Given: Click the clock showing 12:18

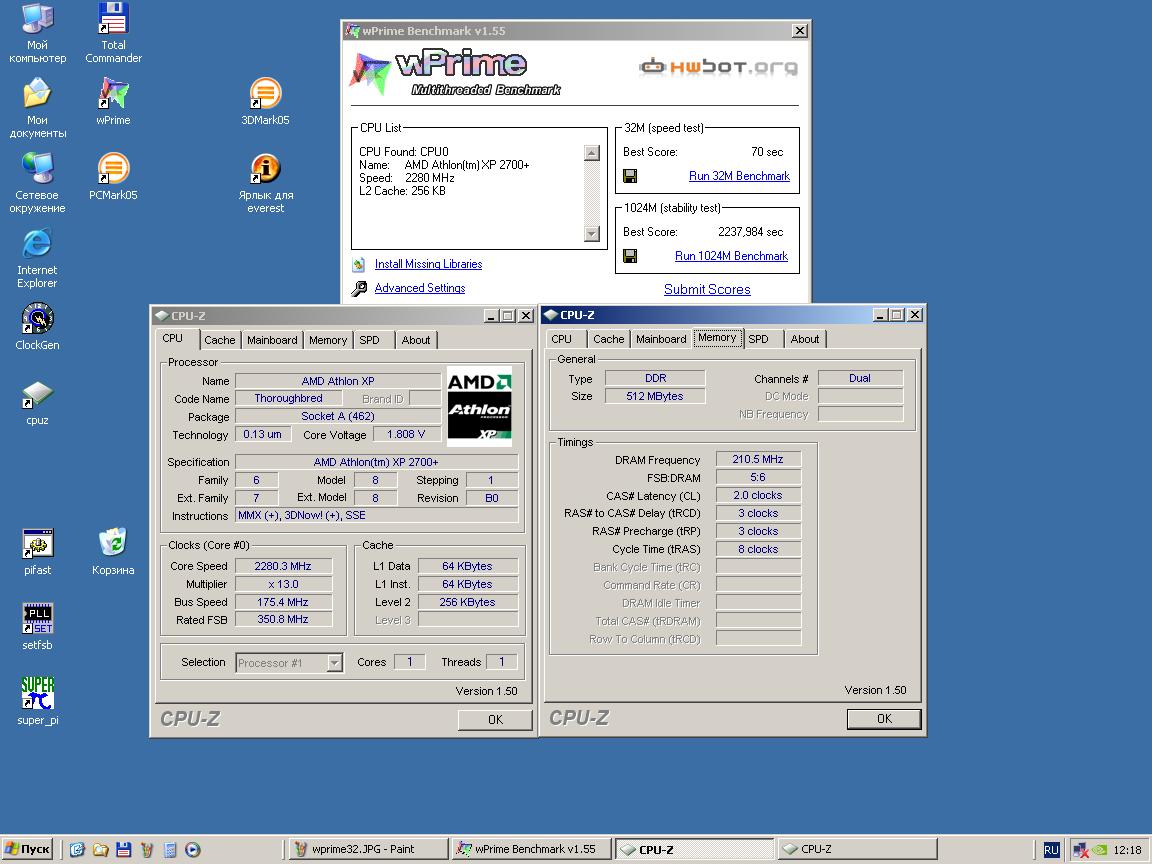Looking at the screenshot, I should coord(1127,850).
